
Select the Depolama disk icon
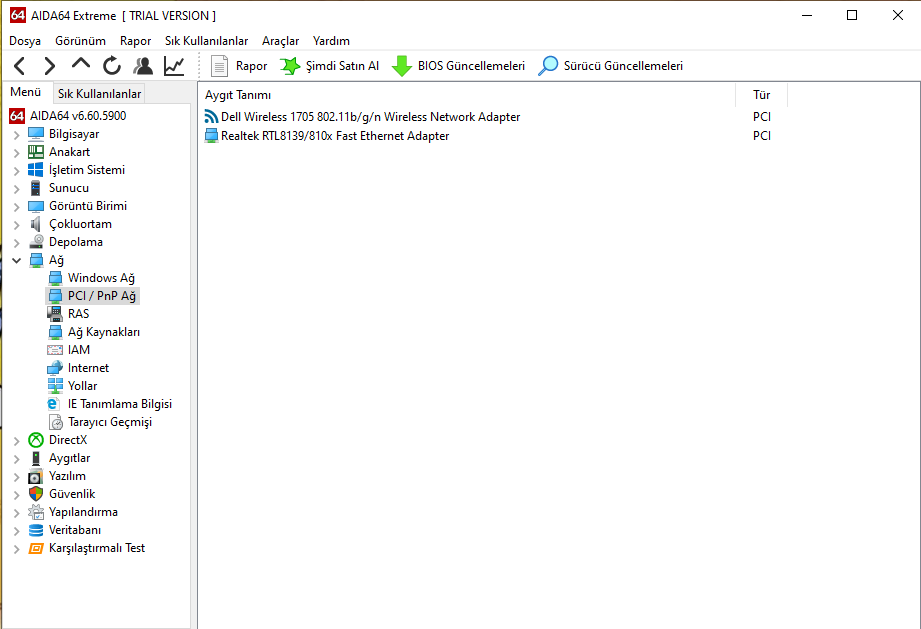pyautogui.click(x=36, y=242)
